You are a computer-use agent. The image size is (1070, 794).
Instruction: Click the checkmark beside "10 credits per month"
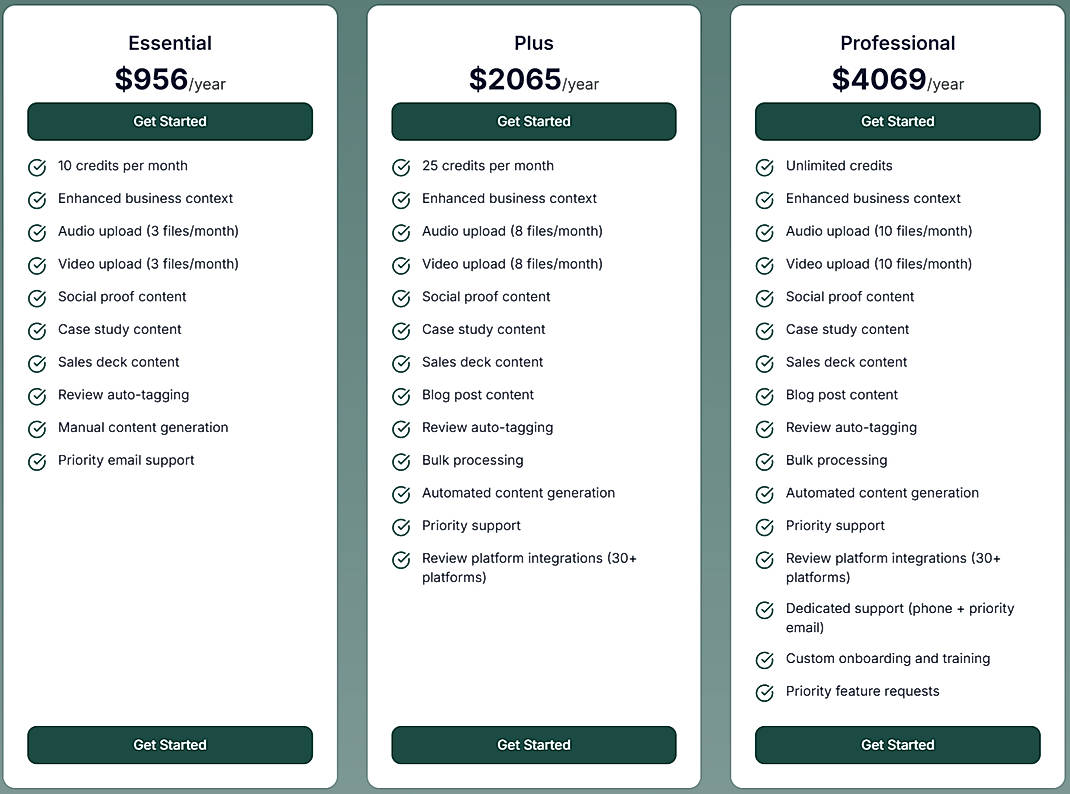pyautogui.click(x=37, y=167)
